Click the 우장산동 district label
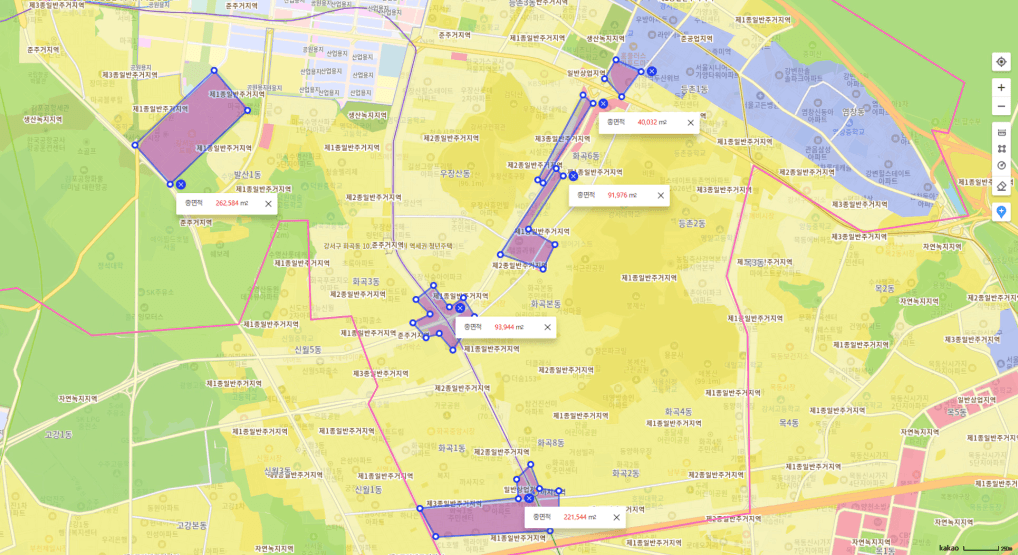Screen dimensions: 1018x555 point(454,173)
